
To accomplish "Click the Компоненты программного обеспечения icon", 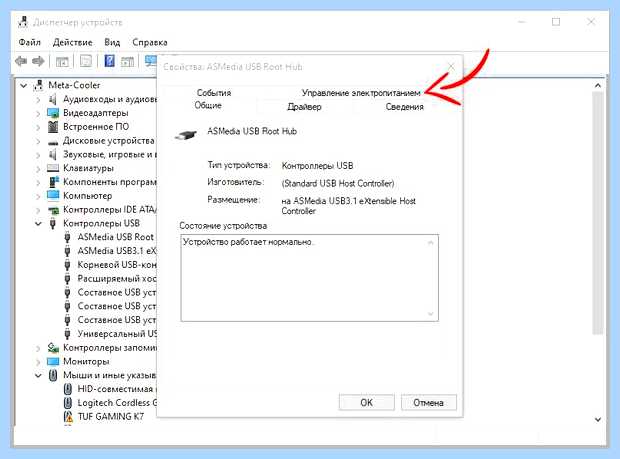I will tap(53, 182).
